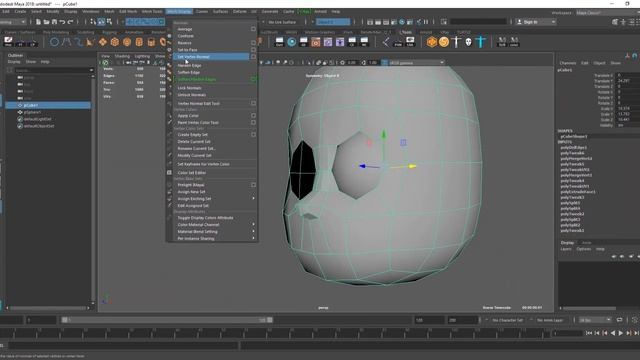Open the playback speed dropdown by the range slider

[595, 320]
